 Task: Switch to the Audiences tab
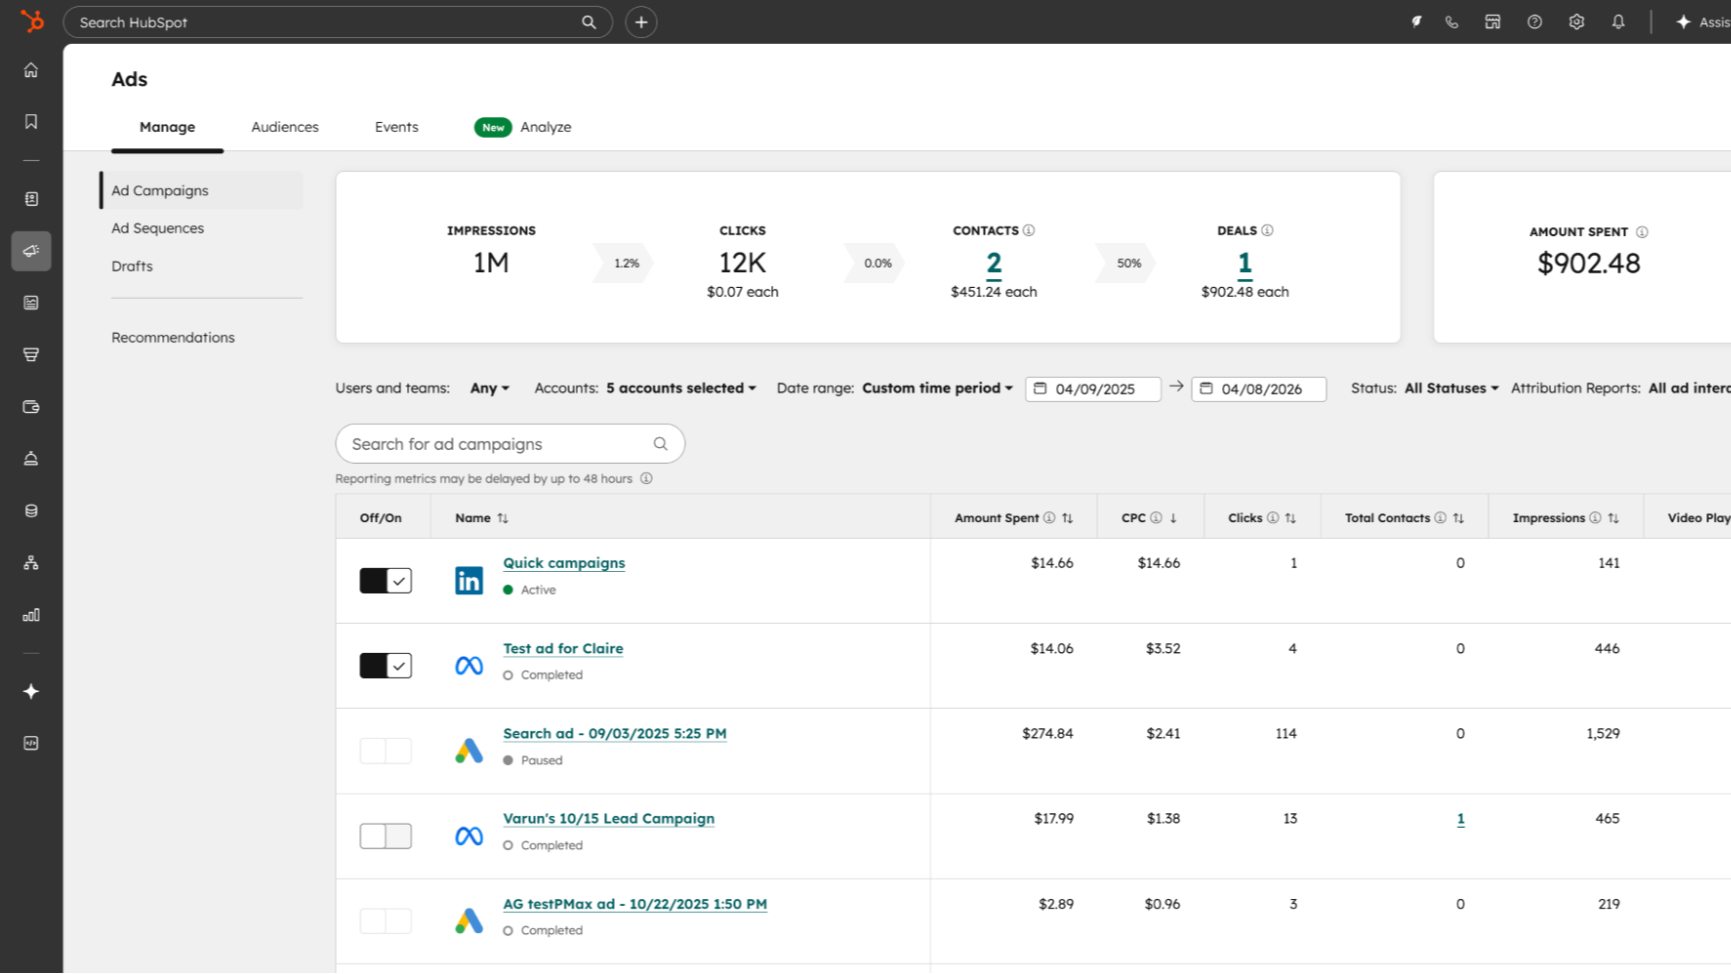pyautogui.click(x=285, y=127)
